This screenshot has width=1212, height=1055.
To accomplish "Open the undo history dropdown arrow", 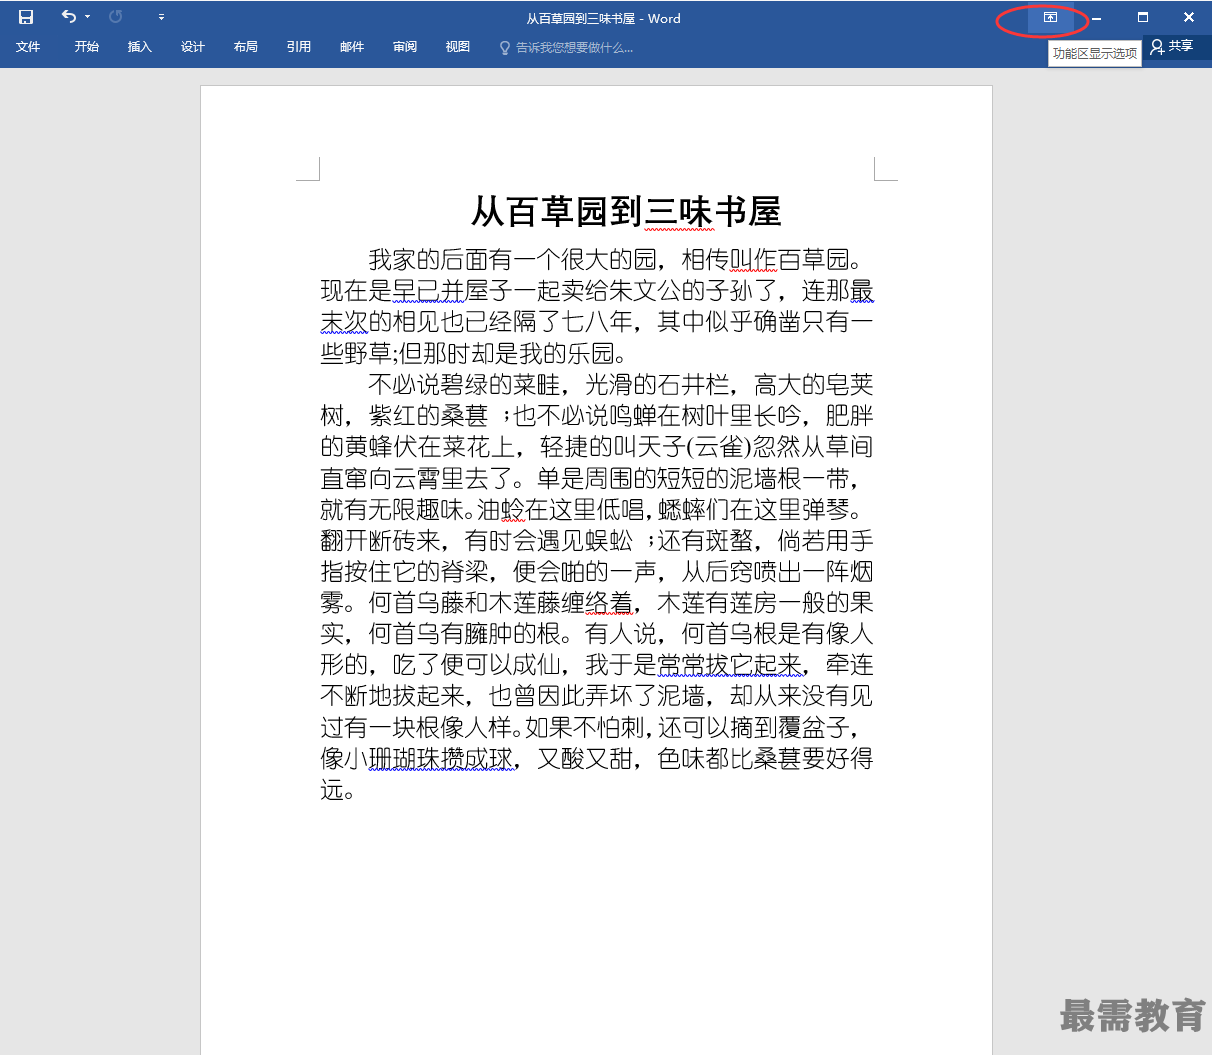I will [x=88, y=17].
